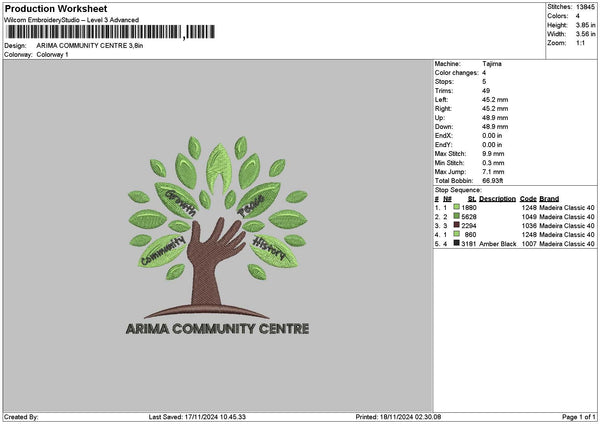Click the Left value 45.2 mm

click(x=495, y=100)
